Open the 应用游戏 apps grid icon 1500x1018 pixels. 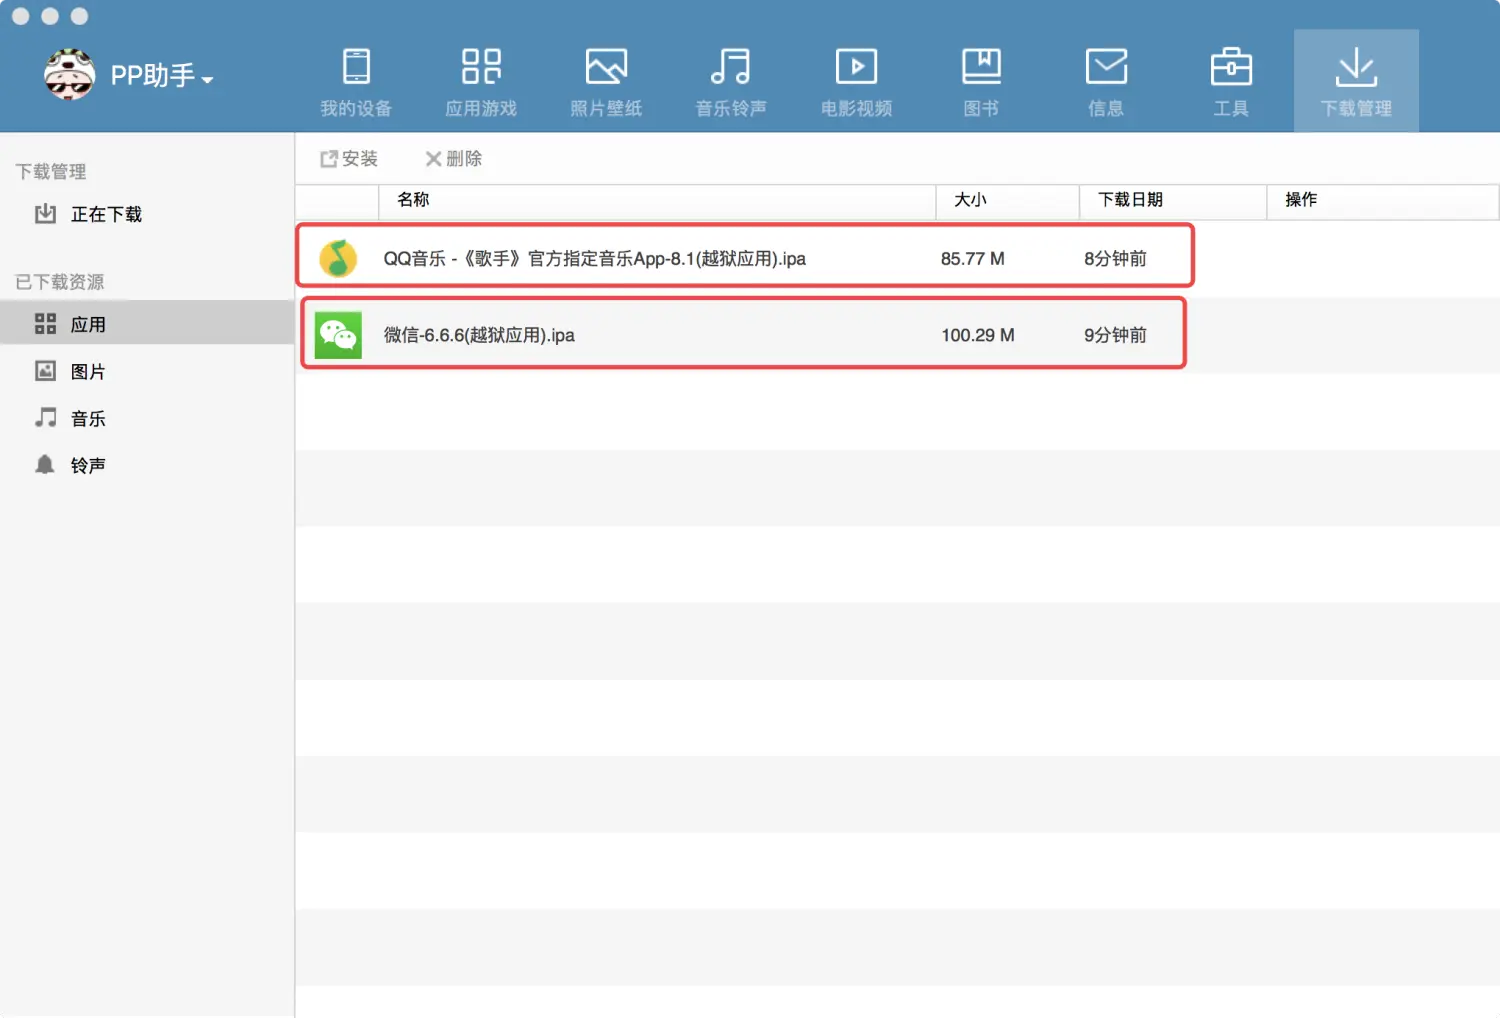coord(481,66)
